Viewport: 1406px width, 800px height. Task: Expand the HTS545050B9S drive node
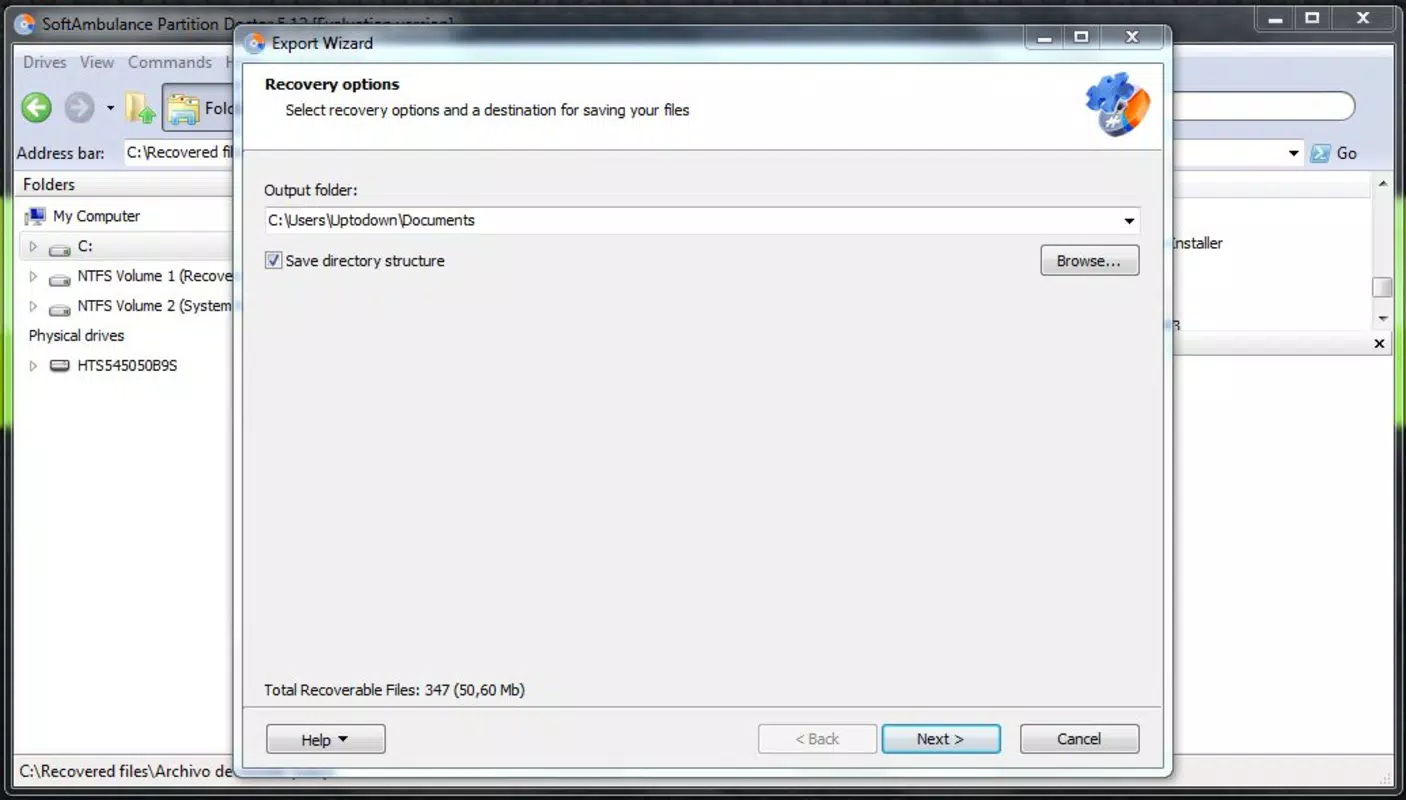point(33,366)
